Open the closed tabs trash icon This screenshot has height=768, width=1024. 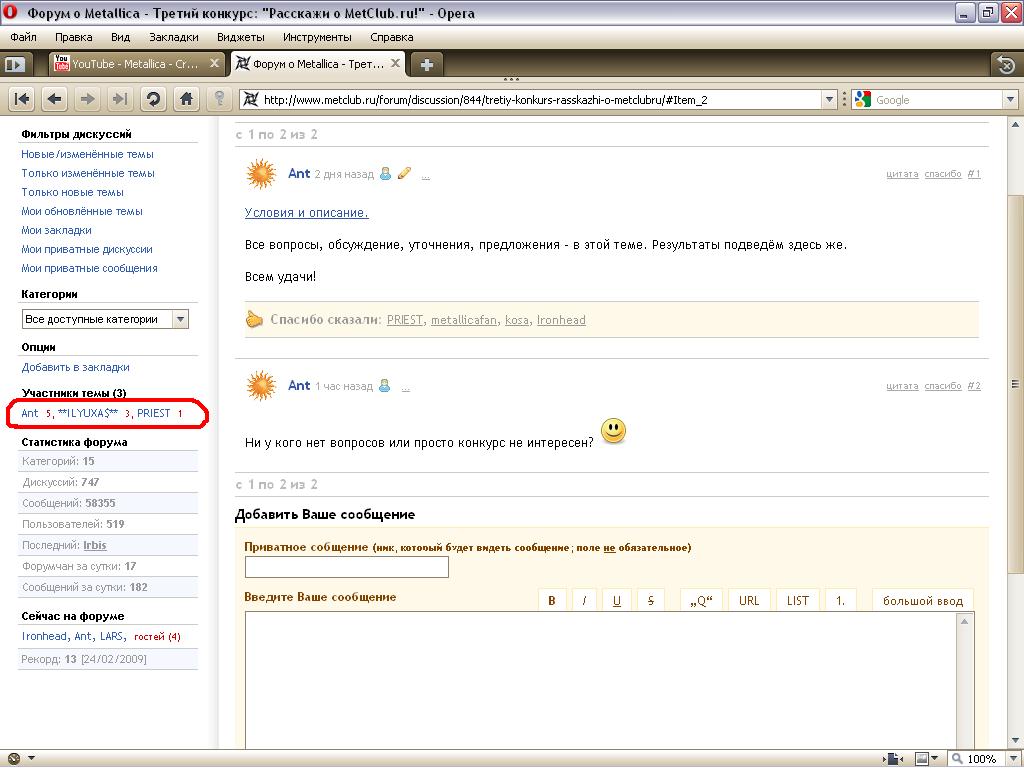(x=1006, y=65)
